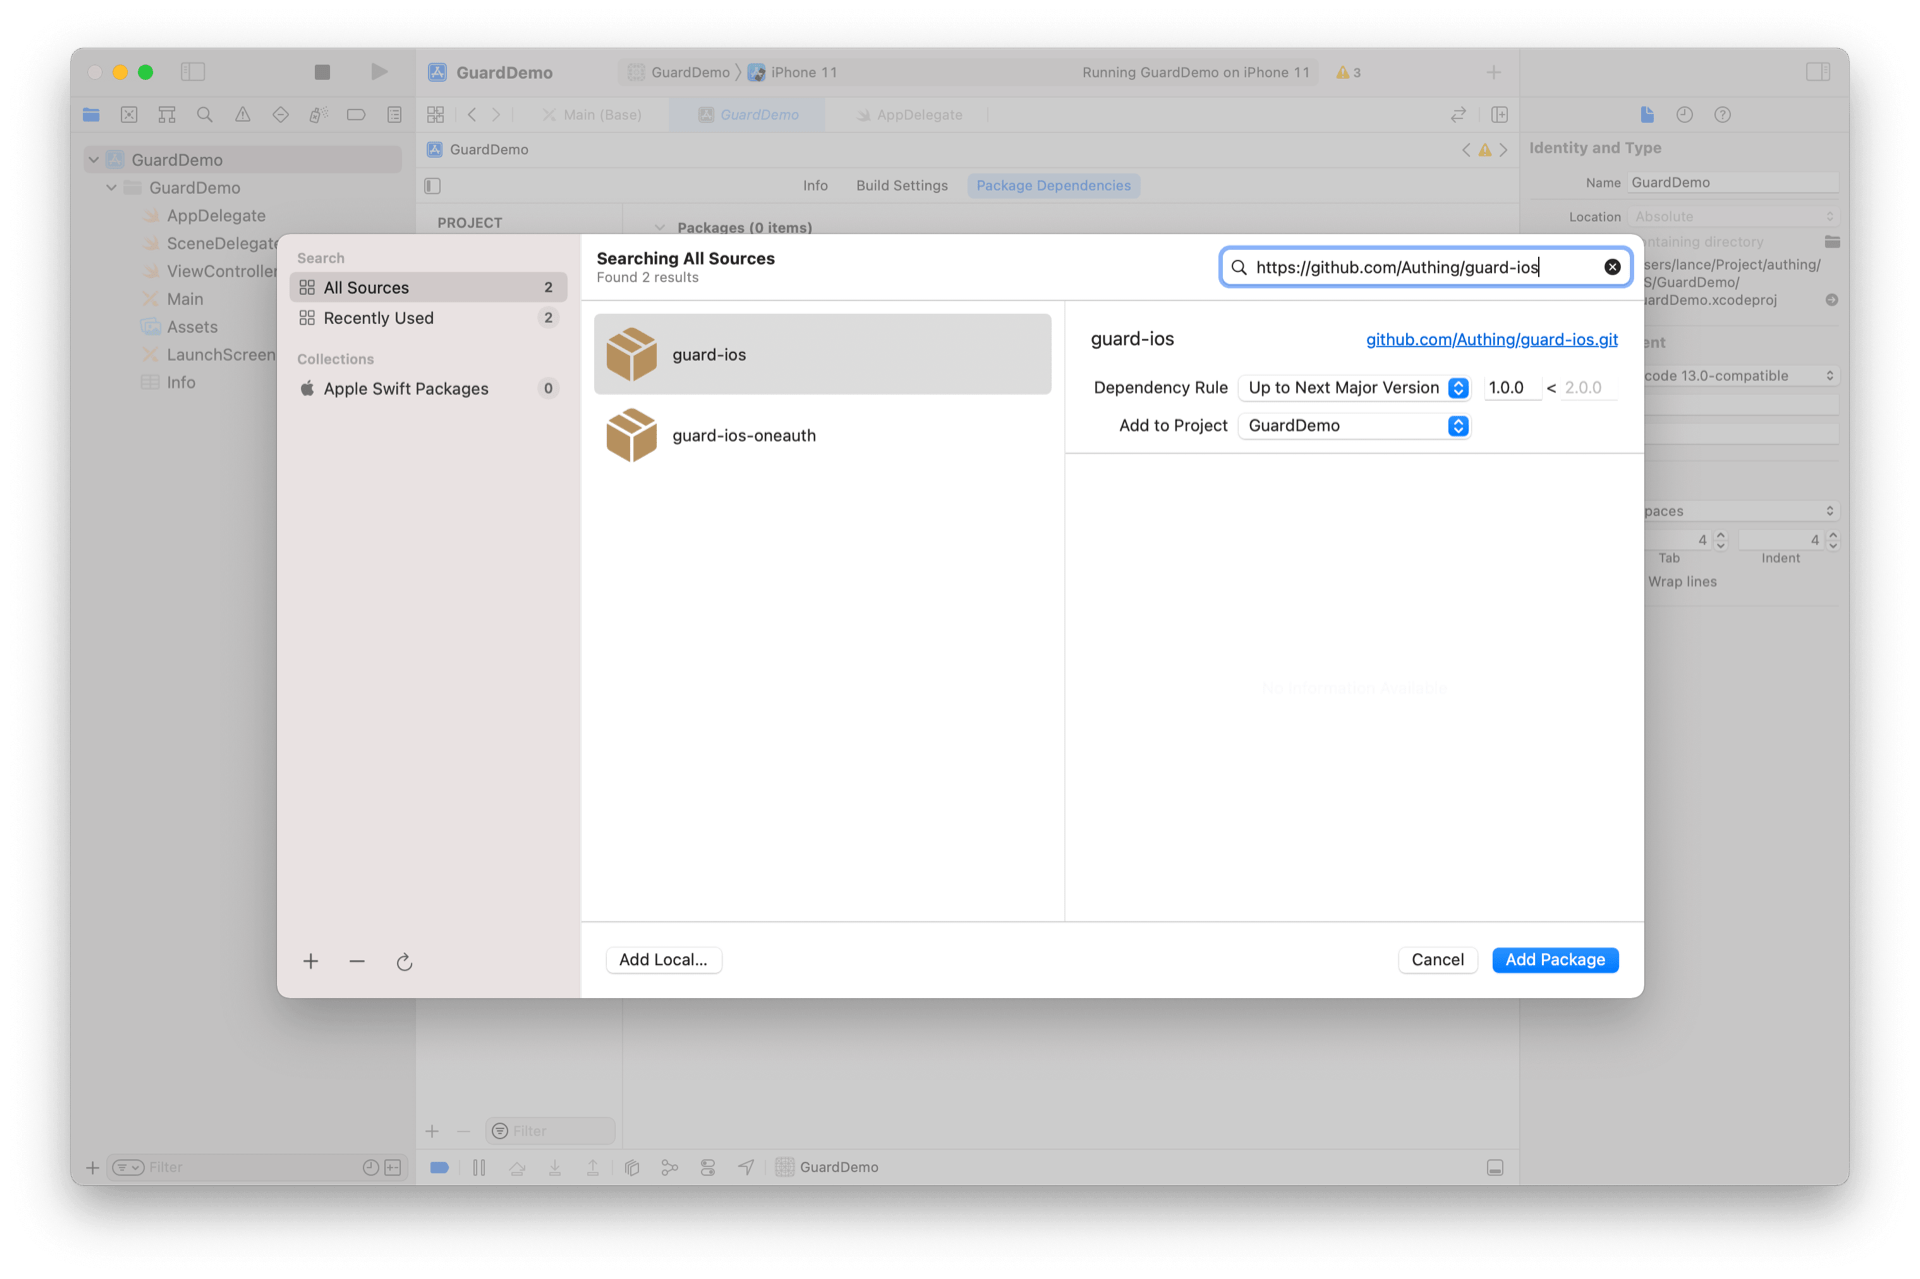Screen dimensions: 1920x1279
Task: Switch to the Build Settings tab
Action: pos(901,186)
